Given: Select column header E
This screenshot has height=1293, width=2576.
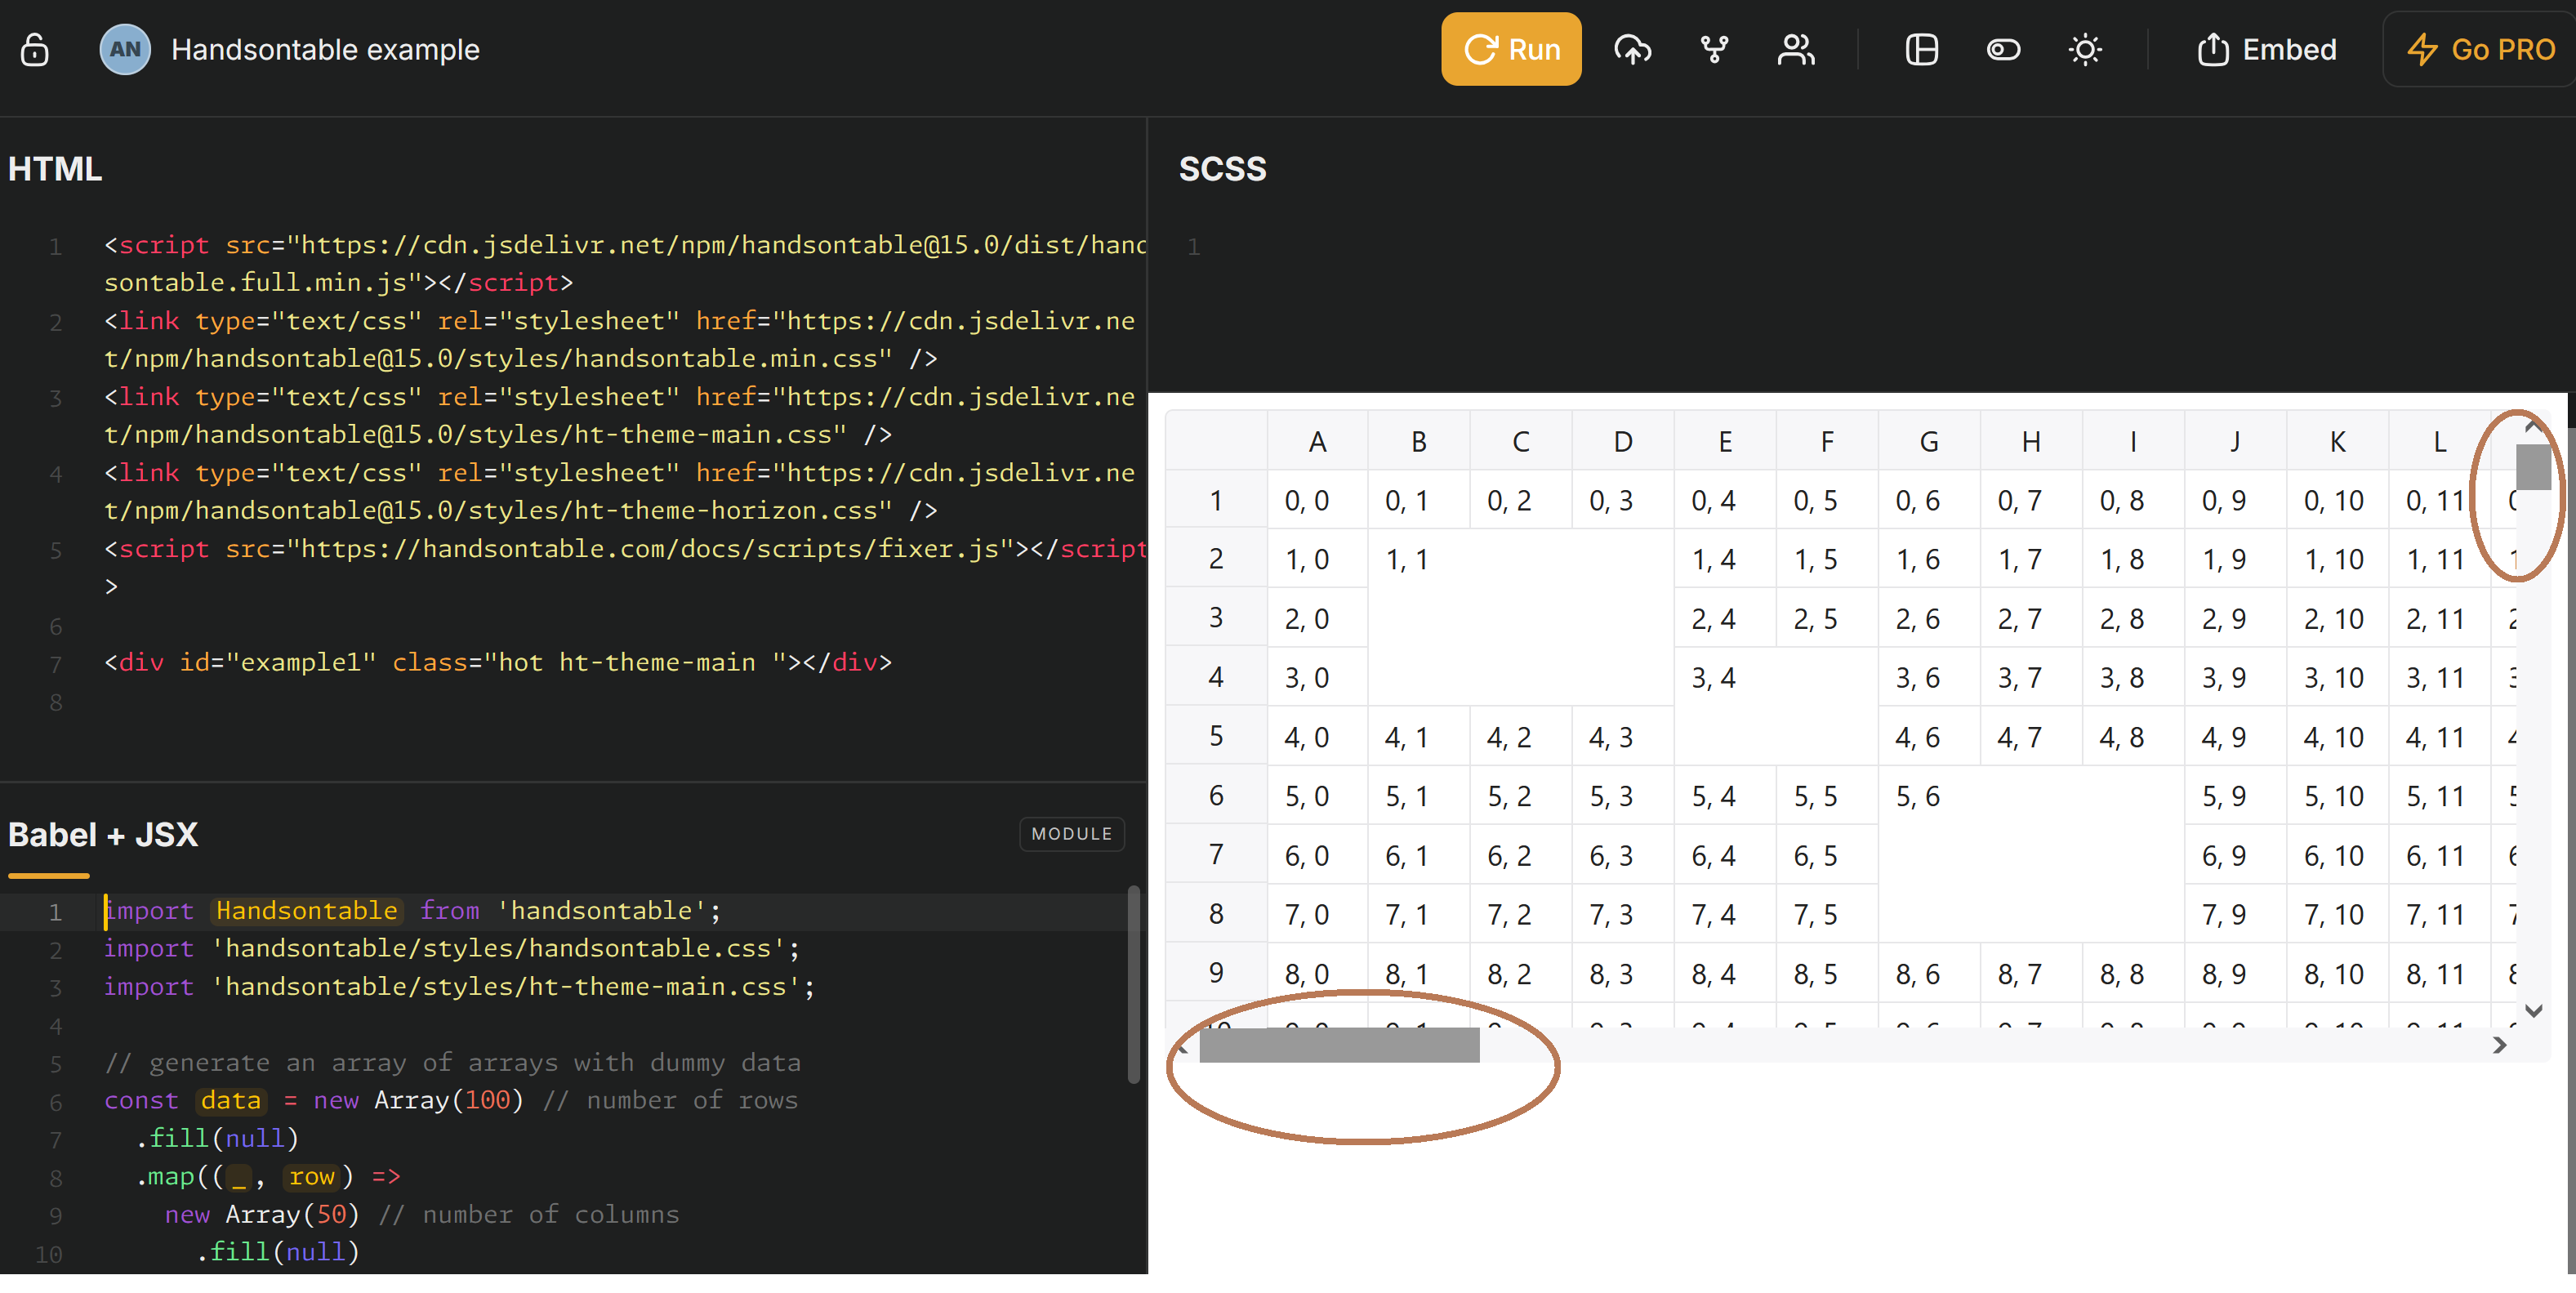Looking at the screenshot, I should point(1725,441).
